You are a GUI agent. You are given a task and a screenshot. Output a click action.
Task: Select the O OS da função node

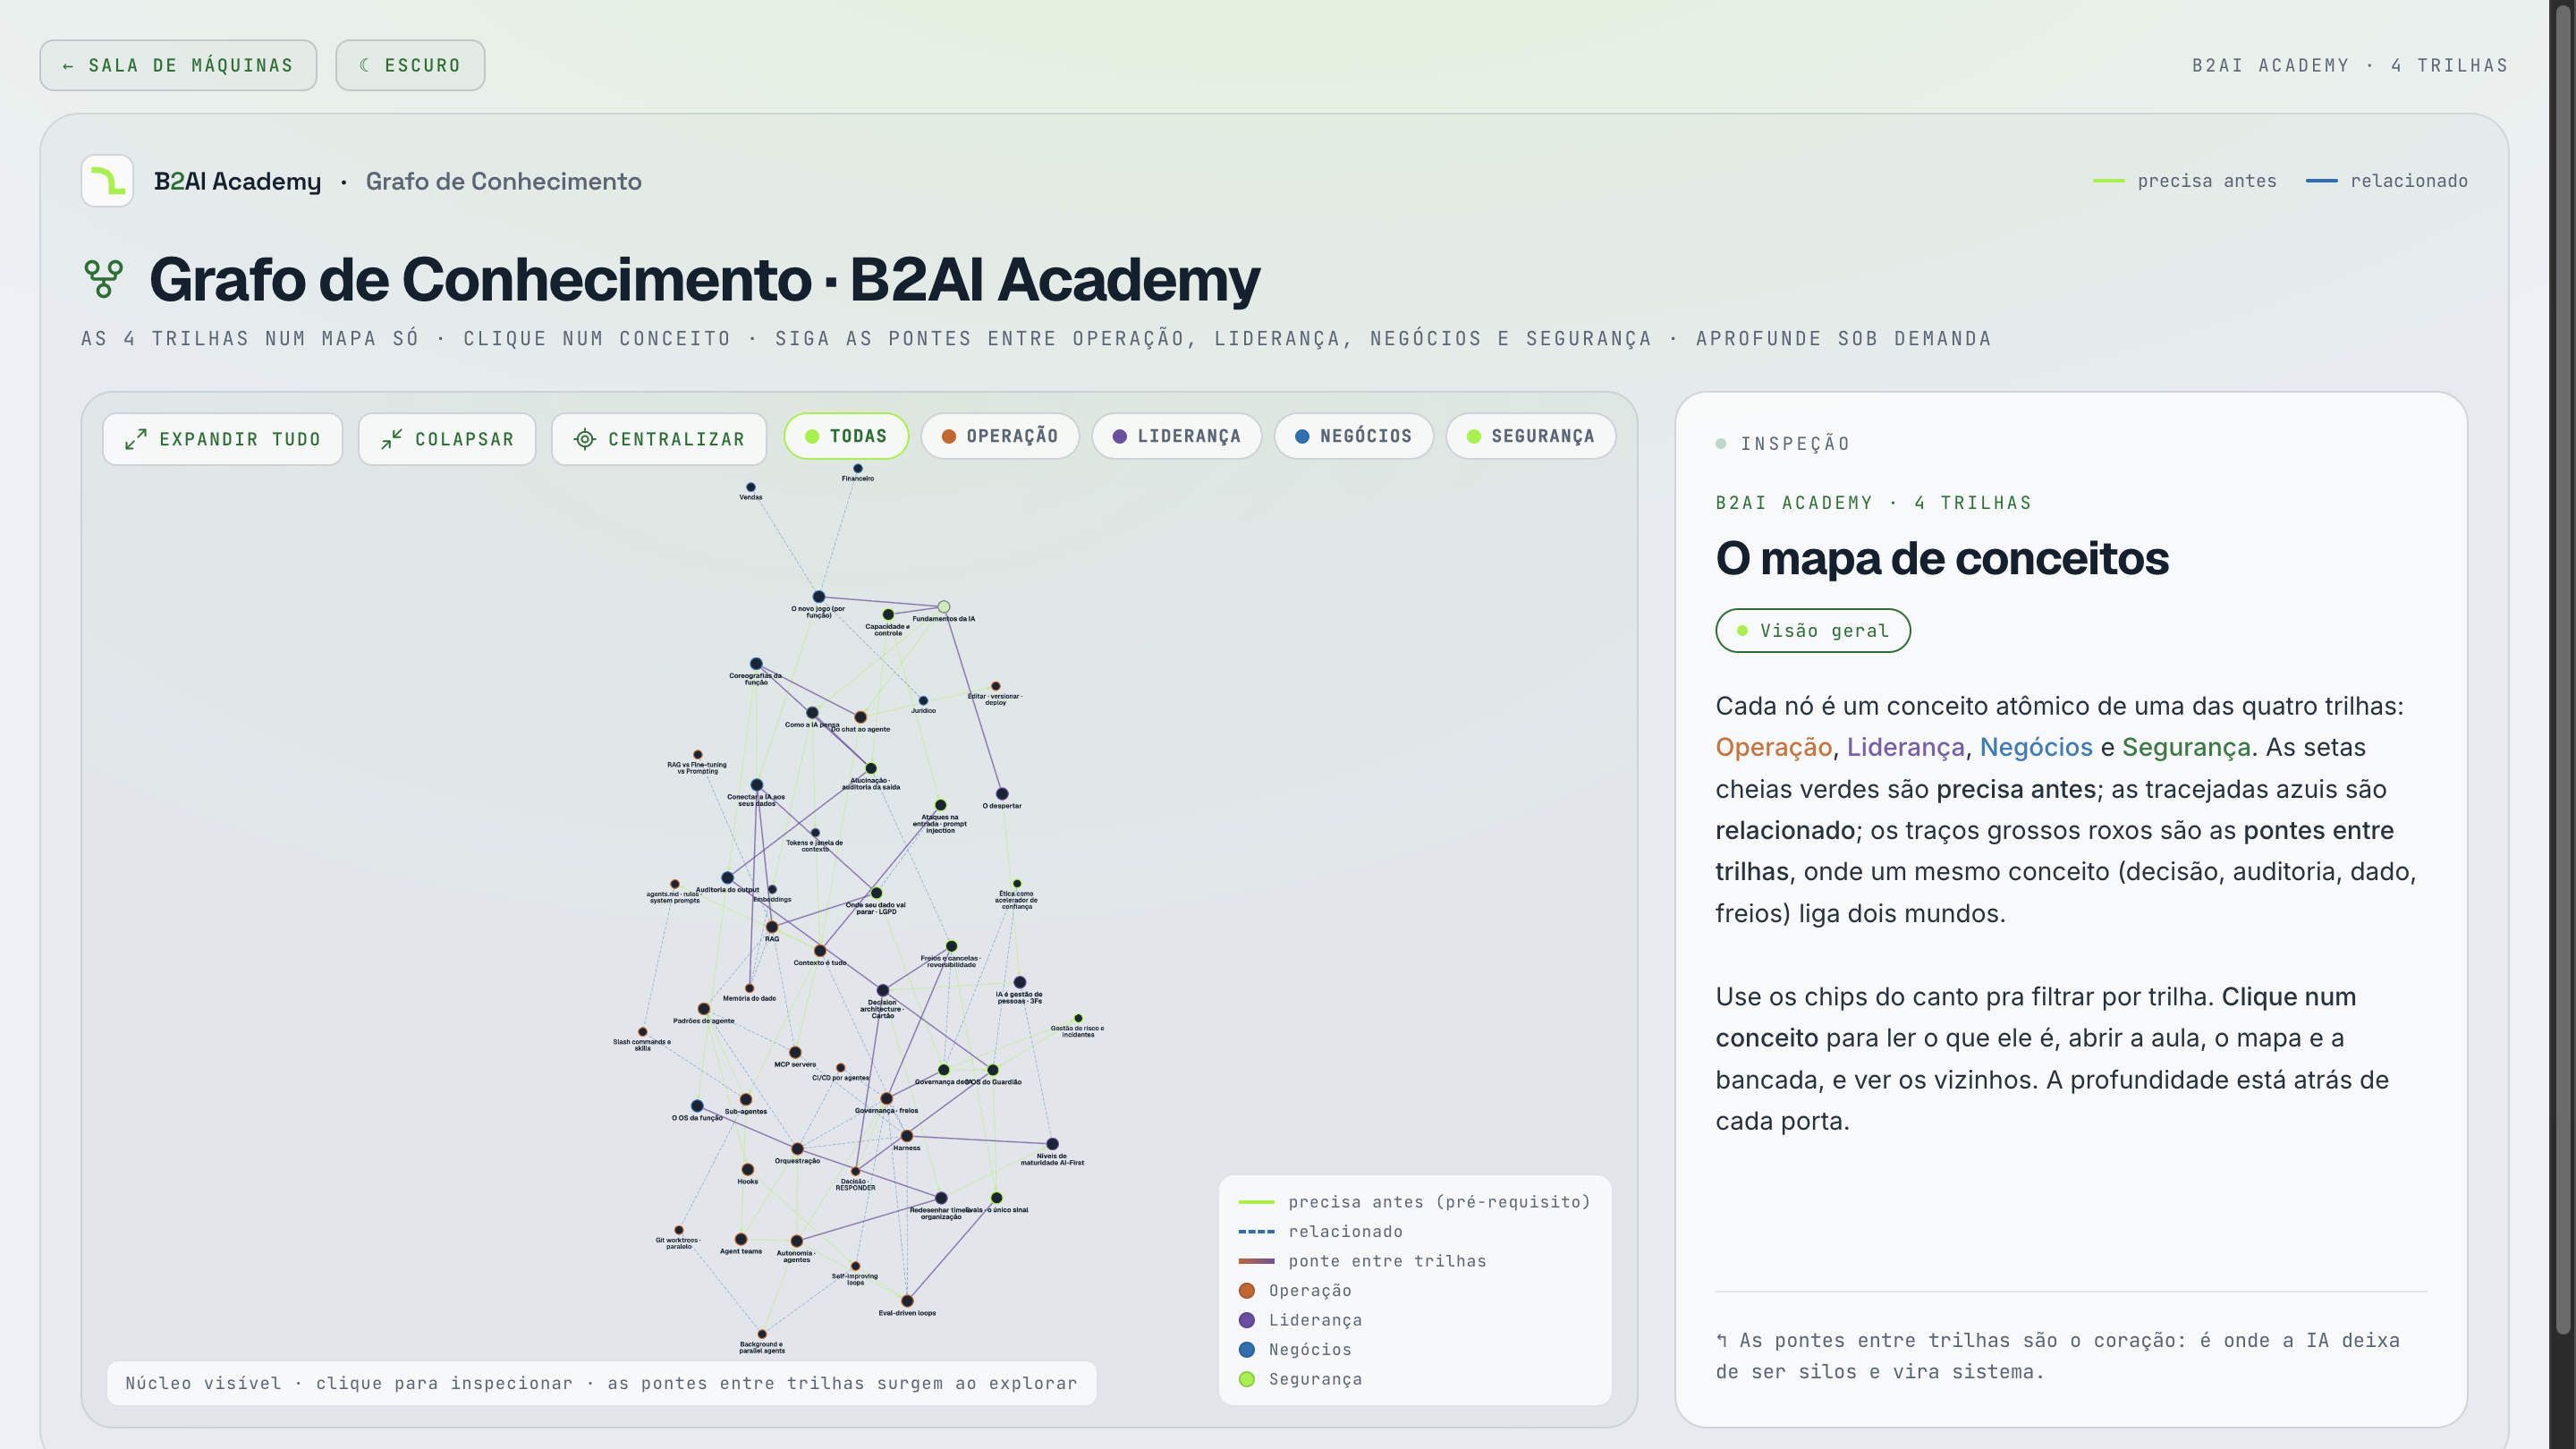697,1106
